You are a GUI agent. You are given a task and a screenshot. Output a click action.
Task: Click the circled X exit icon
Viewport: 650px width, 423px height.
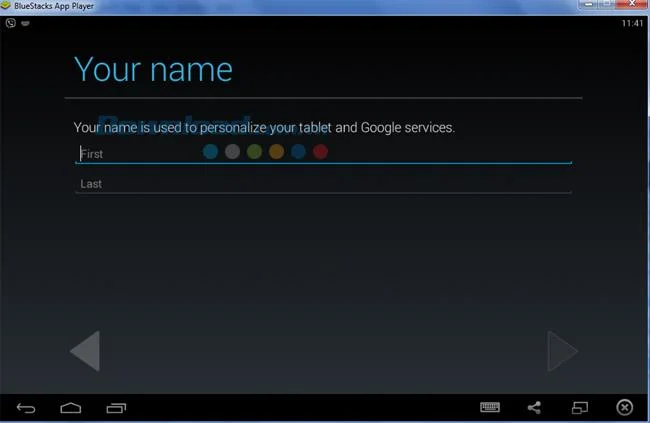point(624,407)
